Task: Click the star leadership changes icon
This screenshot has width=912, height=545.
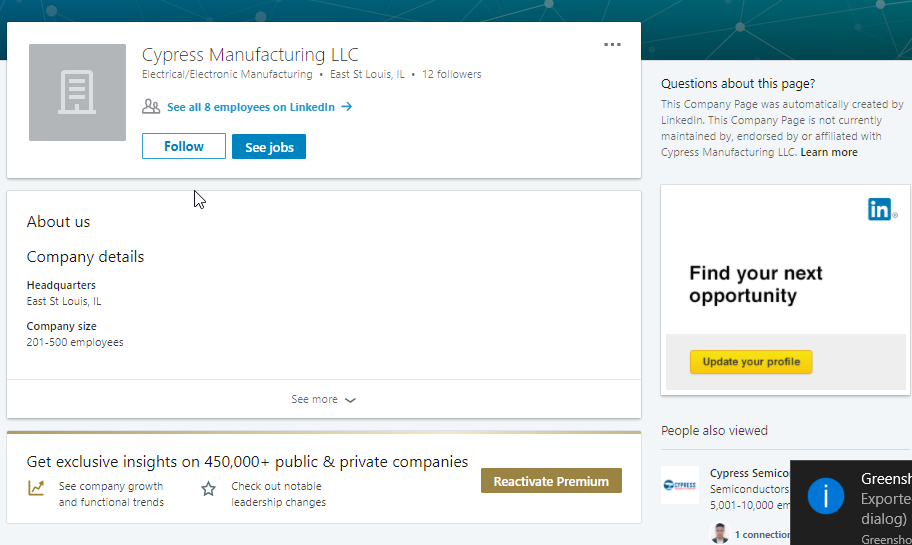Action: 208,489
